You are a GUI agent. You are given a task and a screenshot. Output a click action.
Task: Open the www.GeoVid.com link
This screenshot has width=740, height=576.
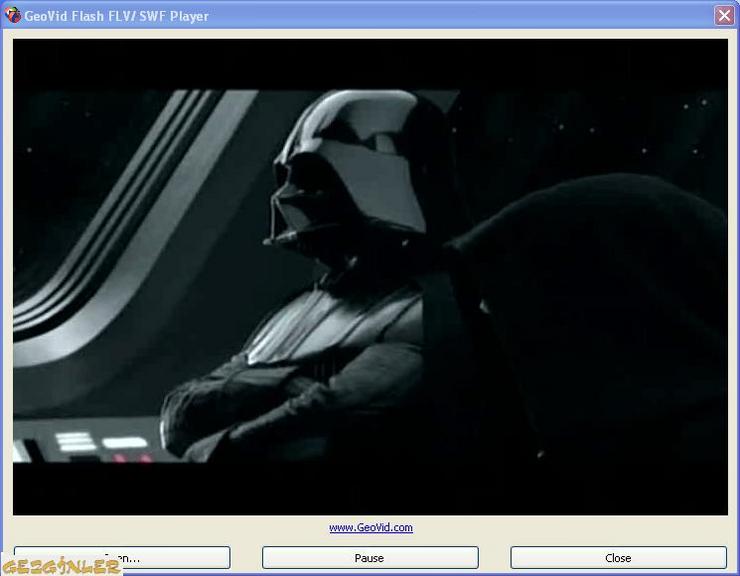(371, 527)
